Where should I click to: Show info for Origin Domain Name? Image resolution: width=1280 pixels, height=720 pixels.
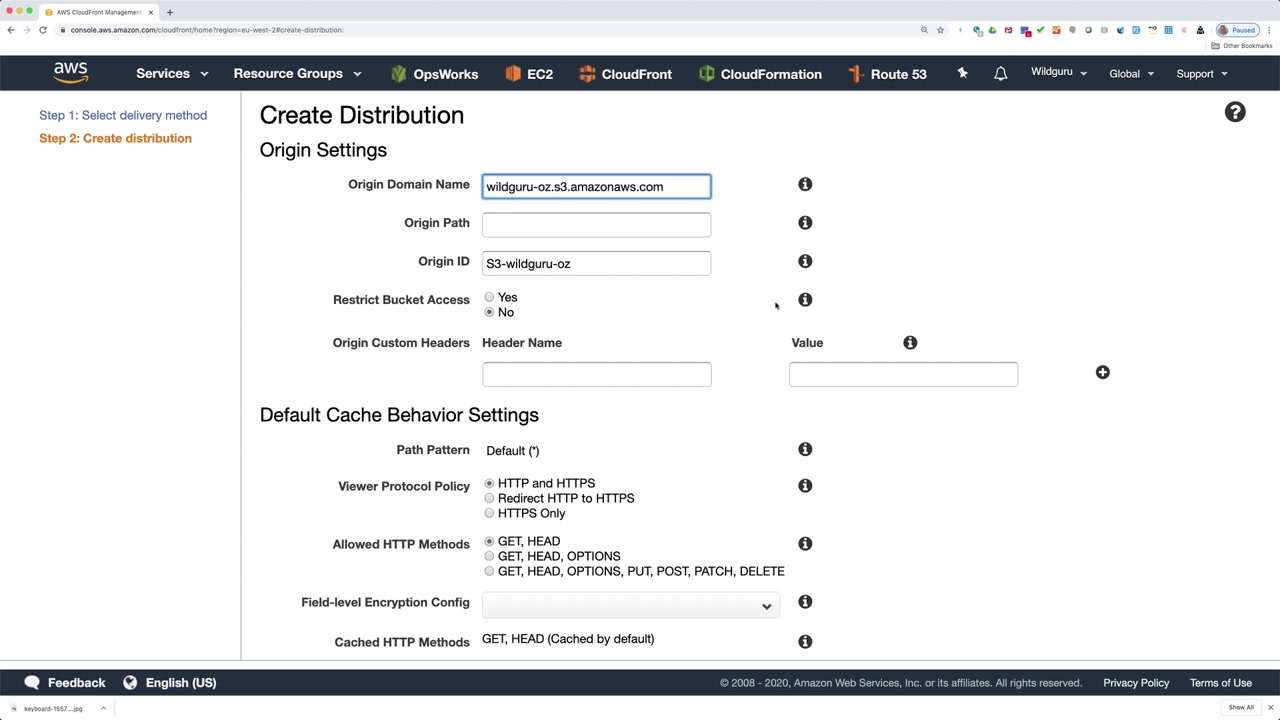805,184
